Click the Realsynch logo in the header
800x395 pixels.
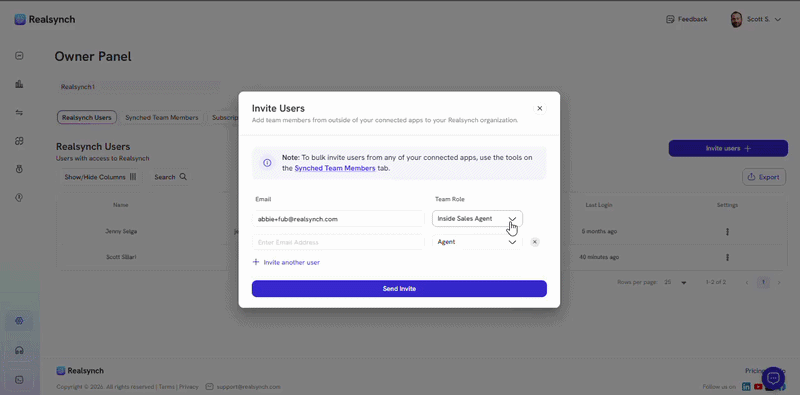click(x=45, y=19)
